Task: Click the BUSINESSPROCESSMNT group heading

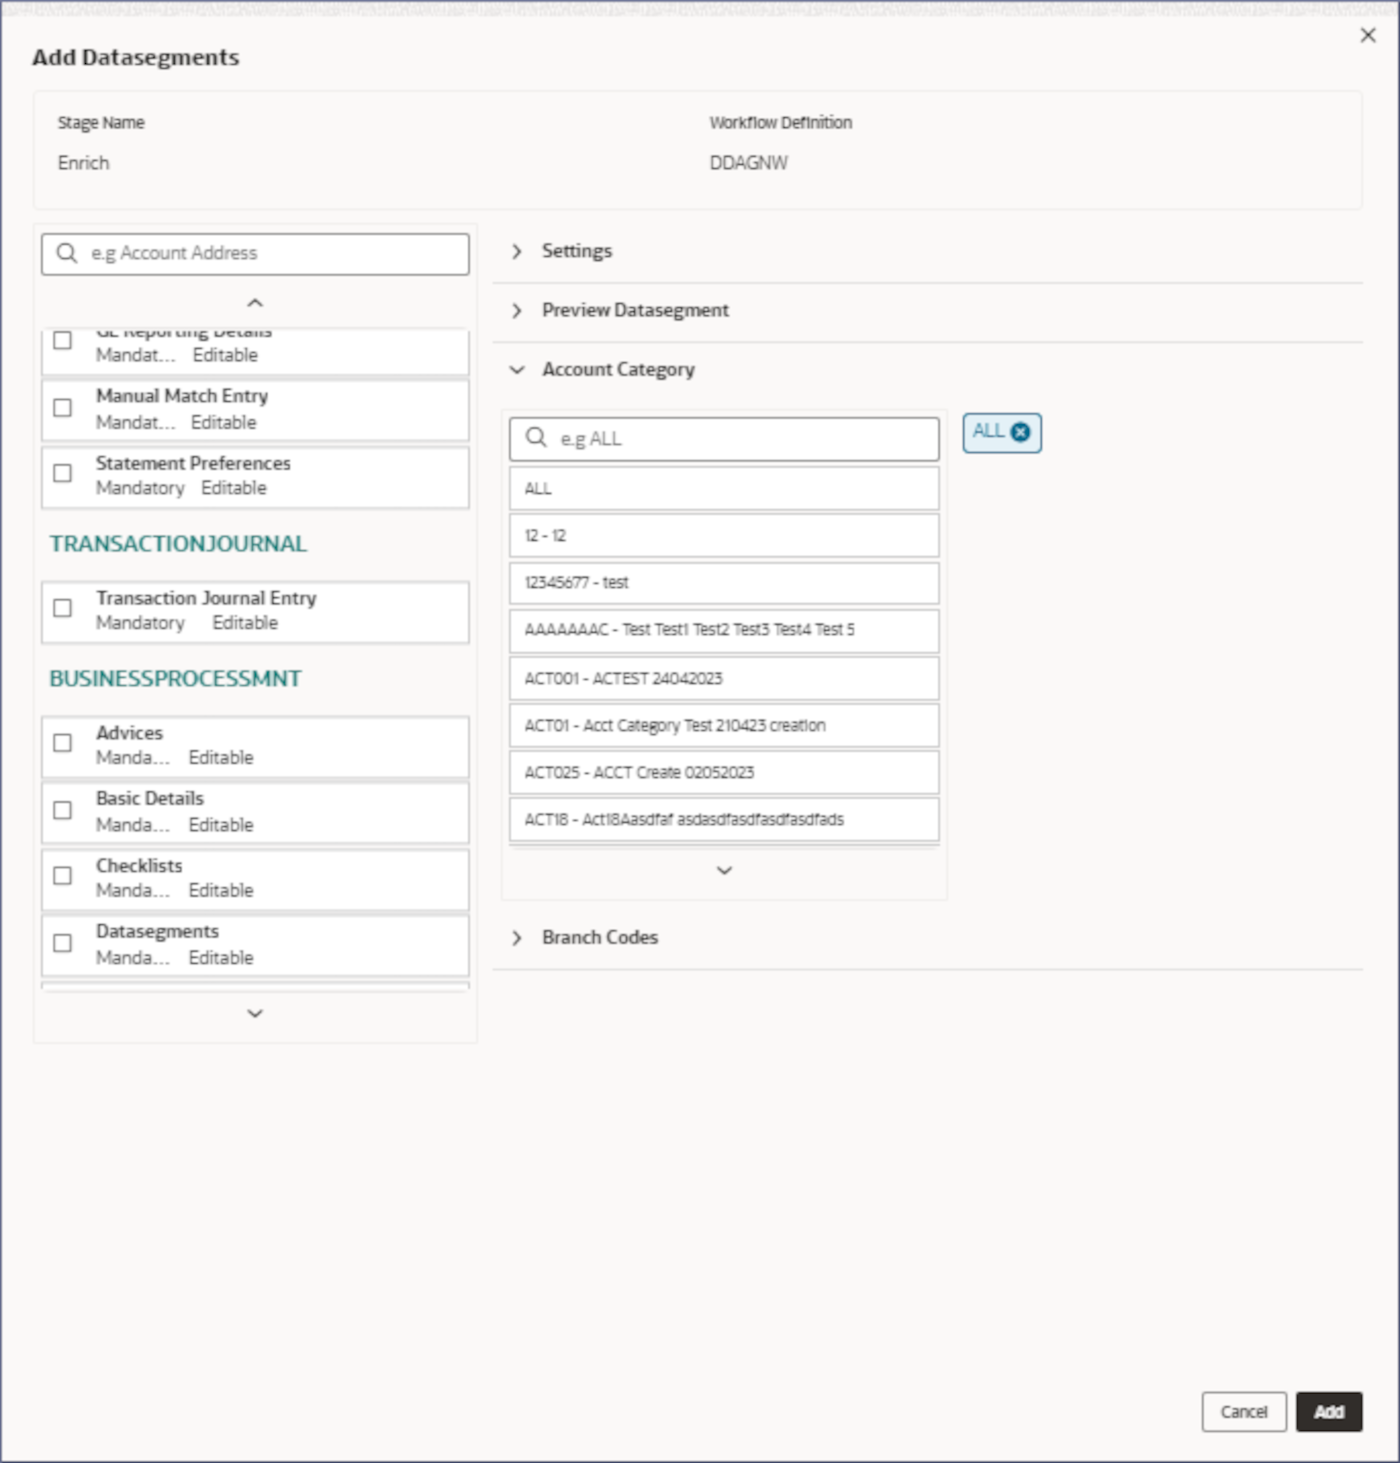Action: [175, 679]
